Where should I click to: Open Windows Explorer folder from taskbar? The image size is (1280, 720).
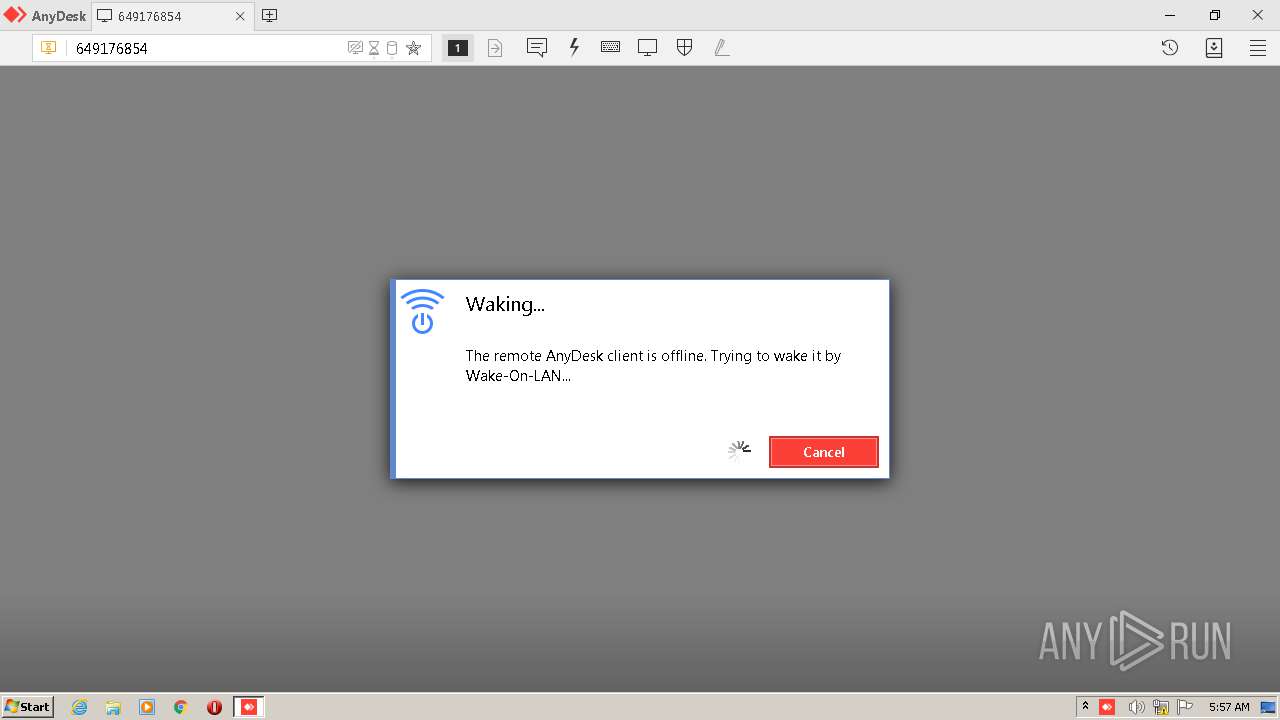[x=113, y=707]
